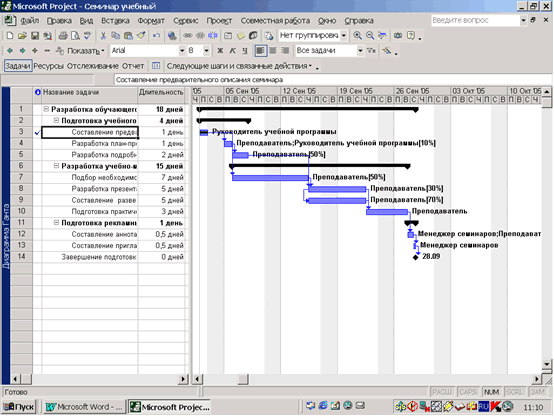The width and height of the screenshot is (554, 416).
Task: Open an existing project file
Action: [22, 35]
